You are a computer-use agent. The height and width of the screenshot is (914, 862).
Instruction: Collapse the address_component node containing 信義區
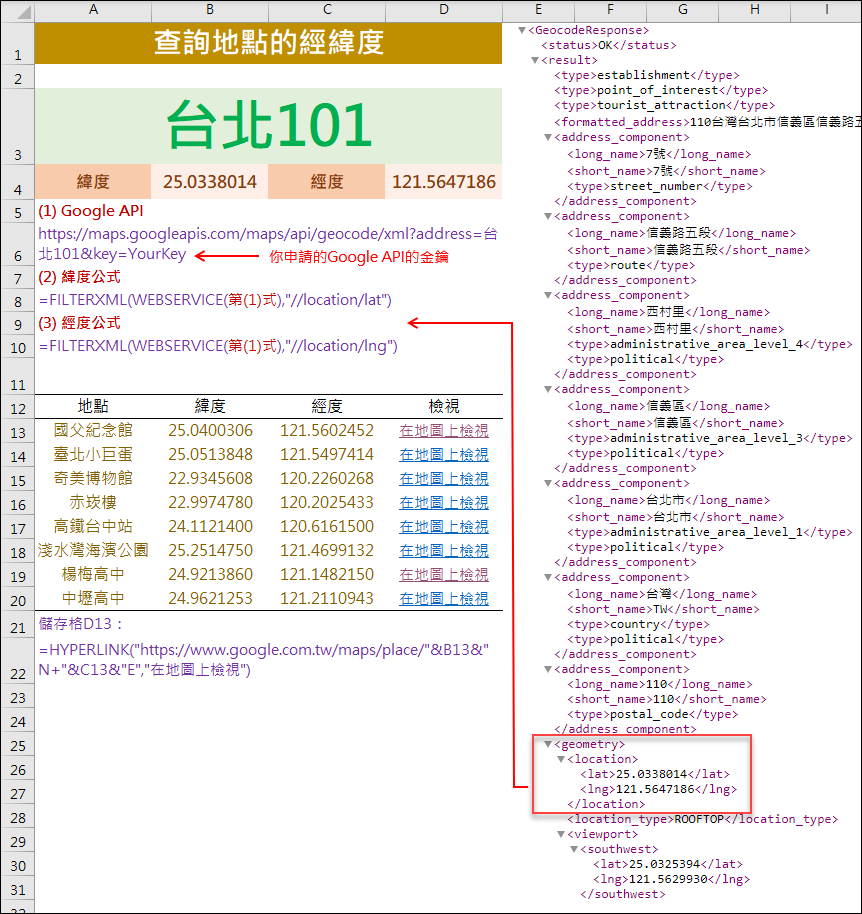click(x=548, y=389)
